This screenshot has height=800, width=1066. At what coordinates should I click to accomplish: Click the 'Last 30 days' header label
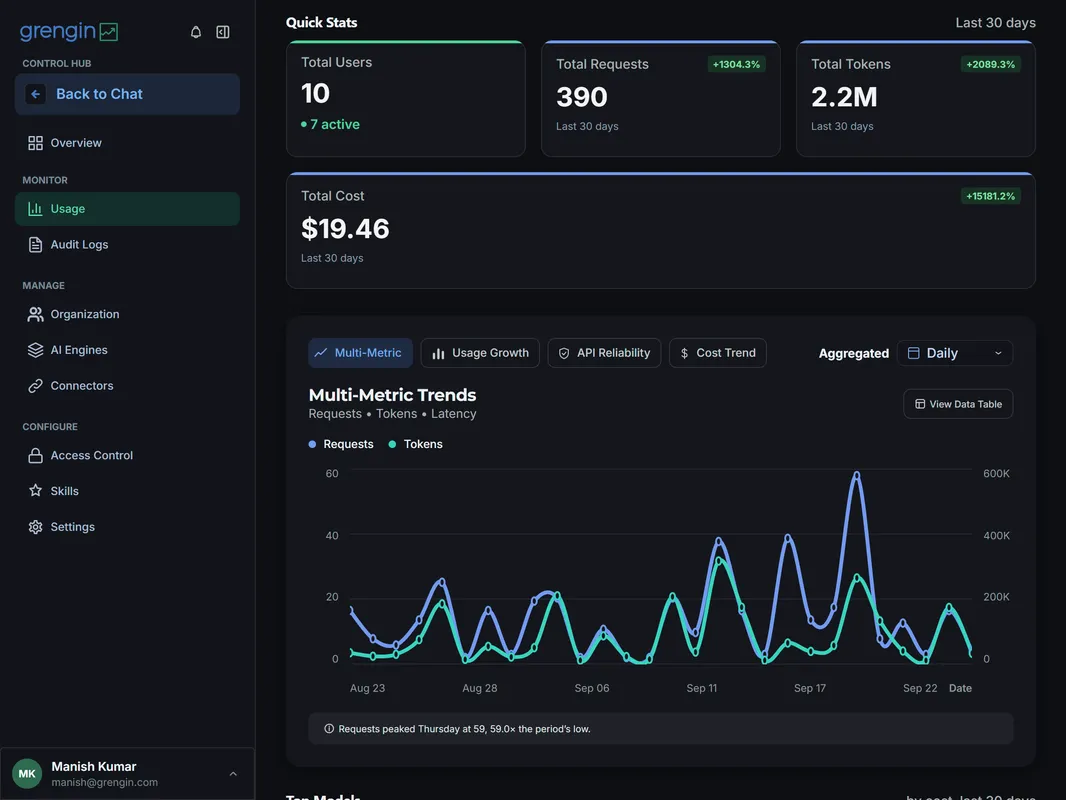click(x=995, y=22)
